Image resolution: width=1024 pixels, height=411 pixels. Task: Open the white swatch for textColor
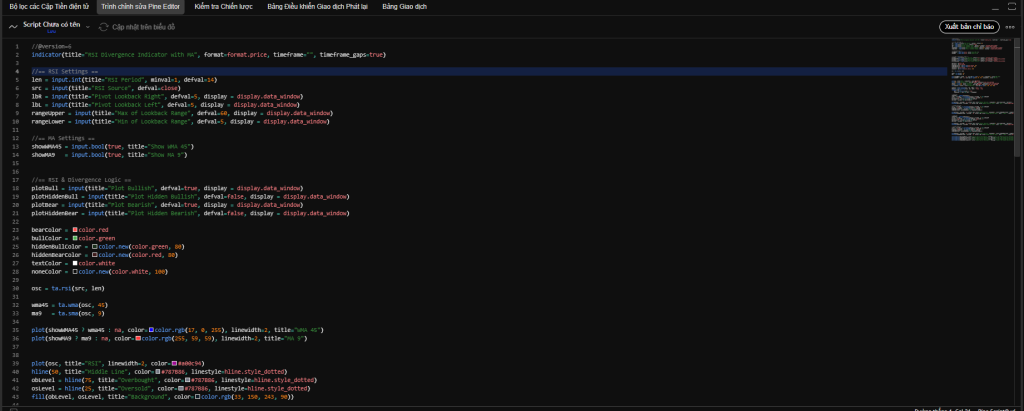75,263
